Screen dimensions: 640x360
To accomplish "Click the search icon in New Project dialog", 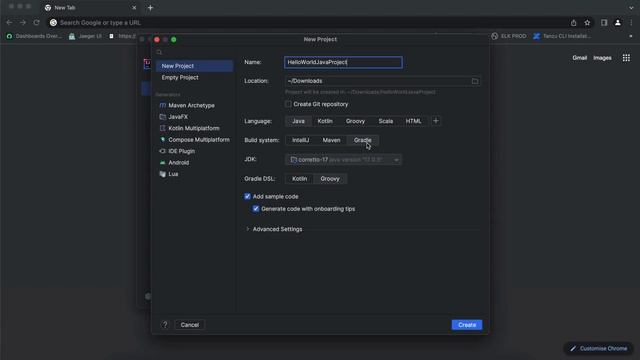I will [x=159, y=52].
